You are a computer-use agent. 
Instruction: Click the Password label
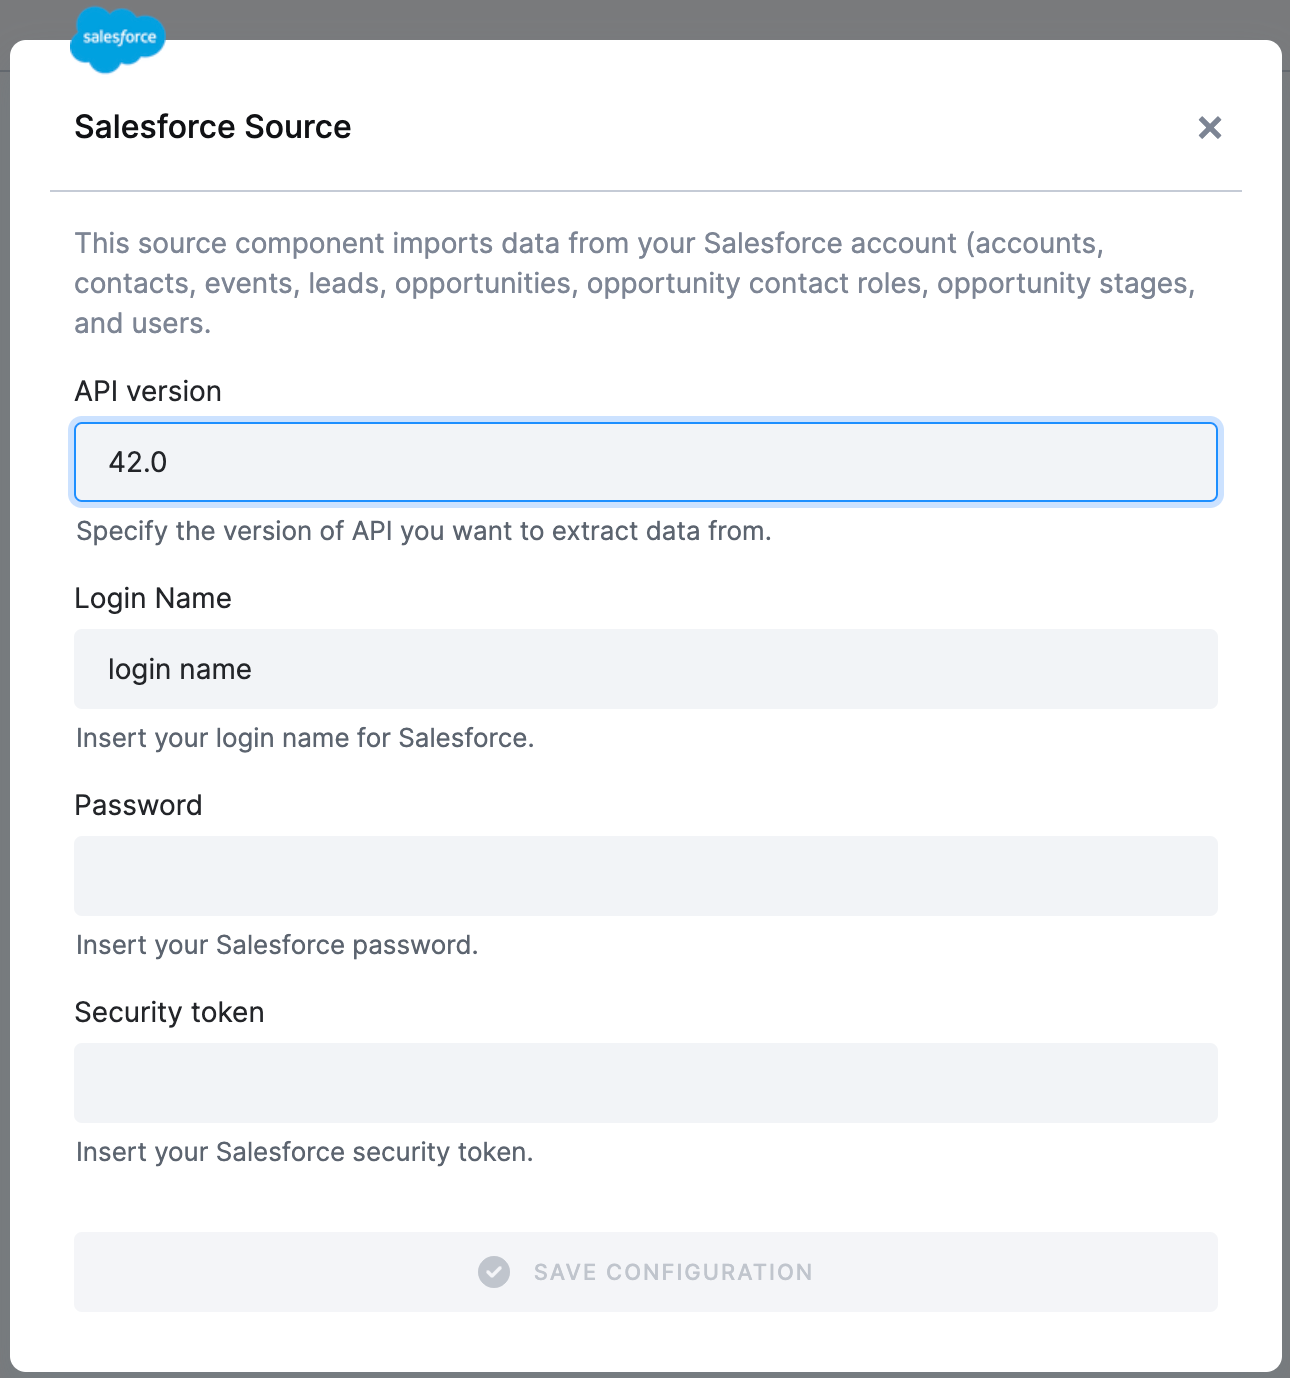(x=138, y=805)
